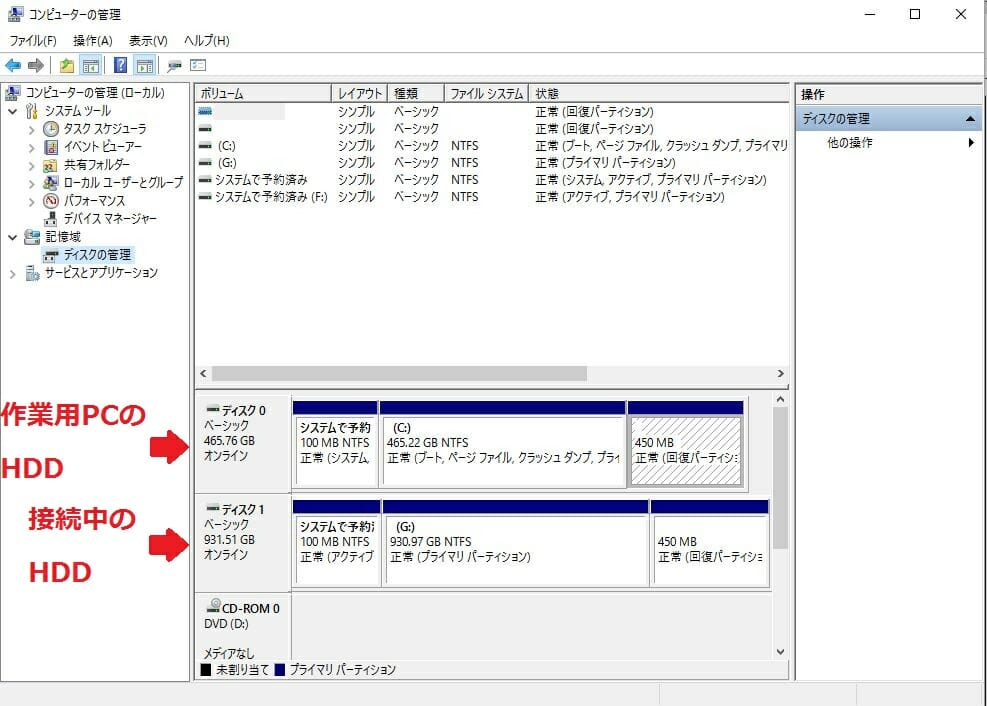
Task: Expand the サービスとアプリケーション tree node
Action: tap(13, 273)
